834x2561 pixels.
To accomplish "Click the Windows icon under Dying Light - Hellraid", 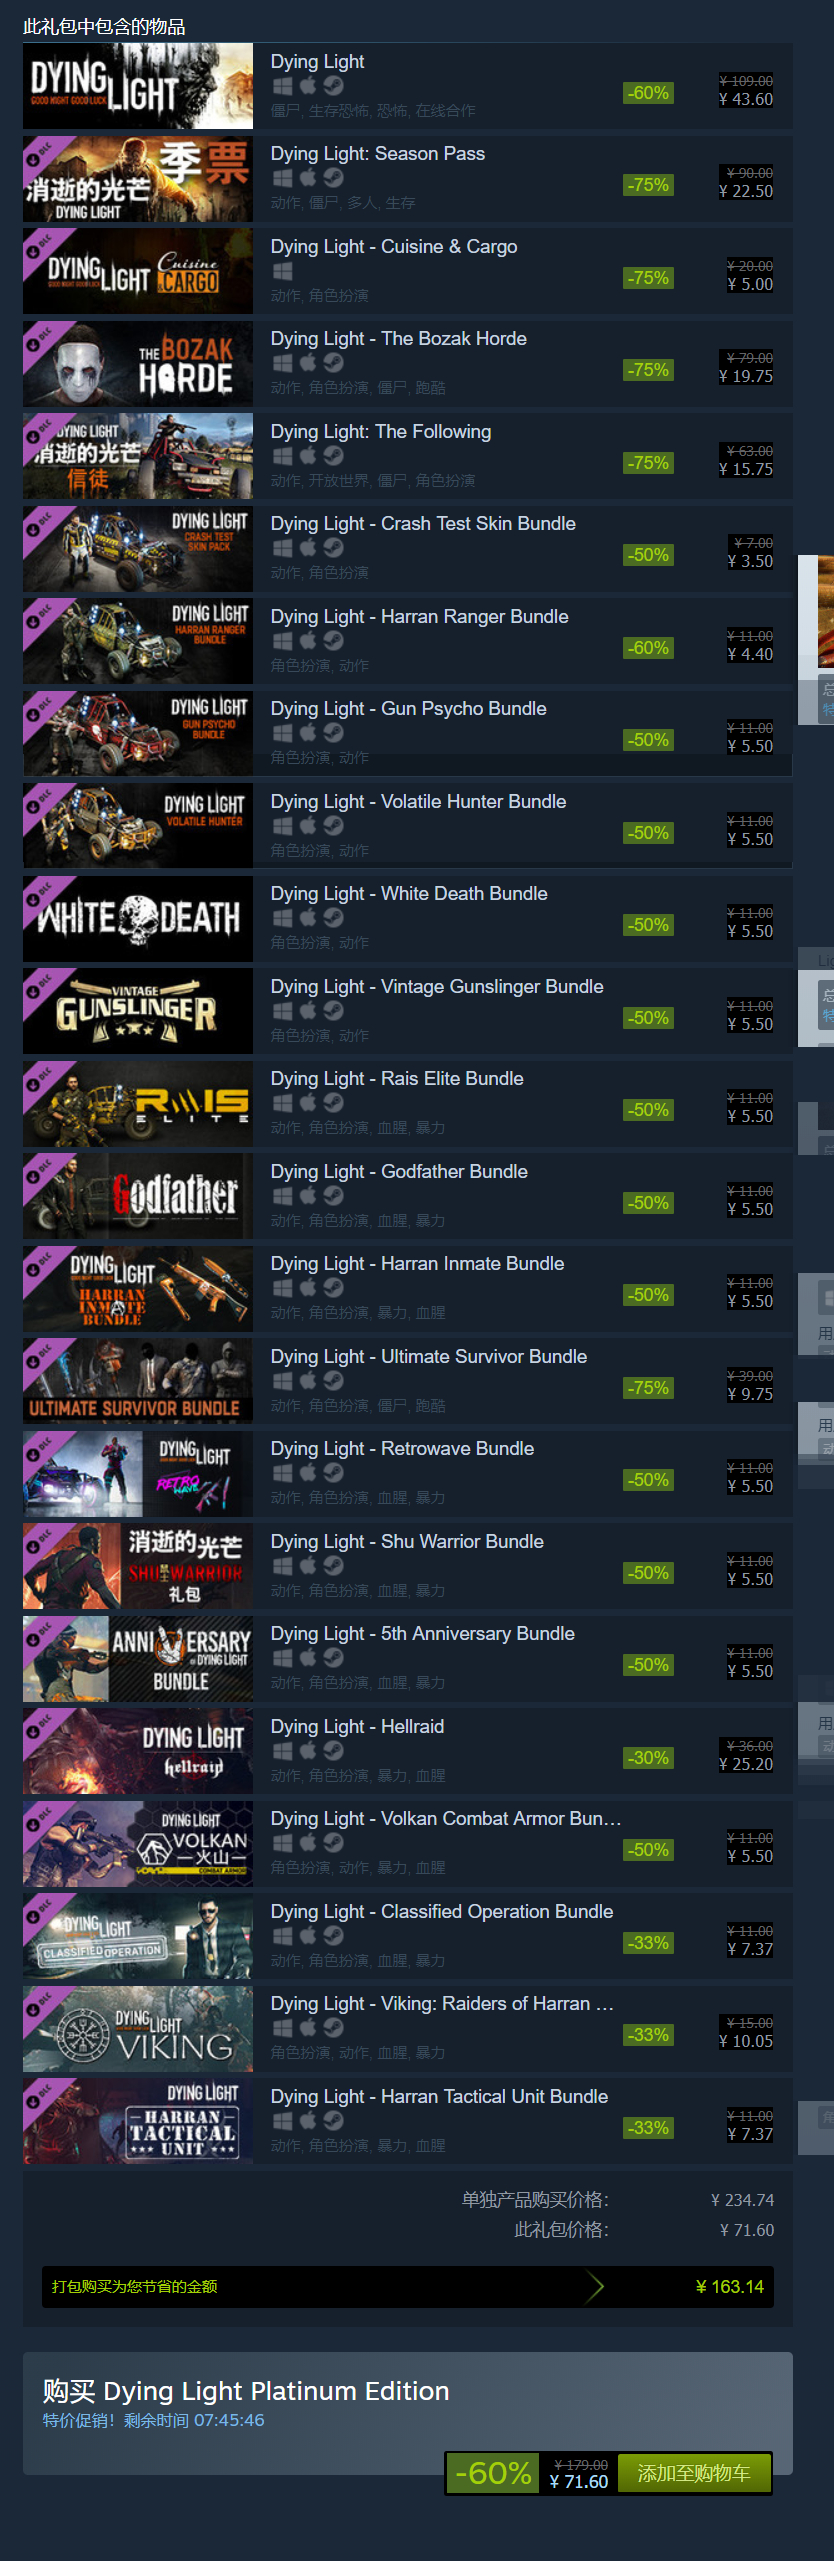I will click(x=283, y=1751).
